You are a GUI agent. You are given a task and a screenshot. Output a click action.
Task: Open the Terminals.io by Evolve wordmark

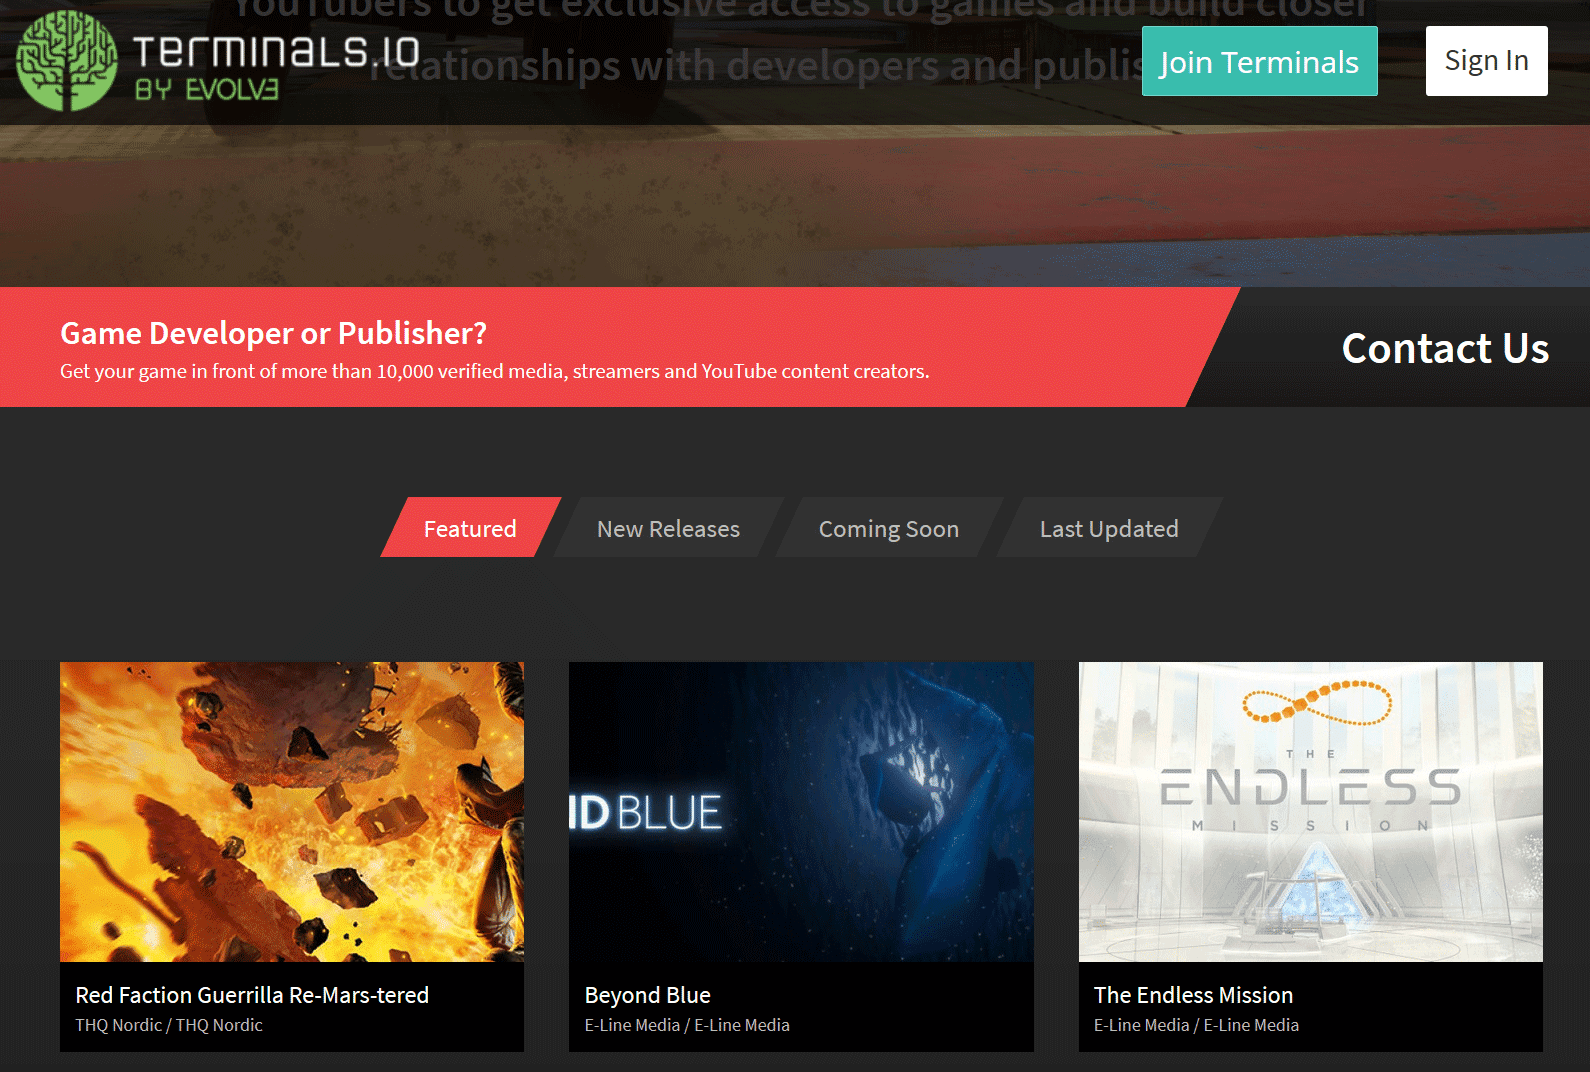(276, 66)
